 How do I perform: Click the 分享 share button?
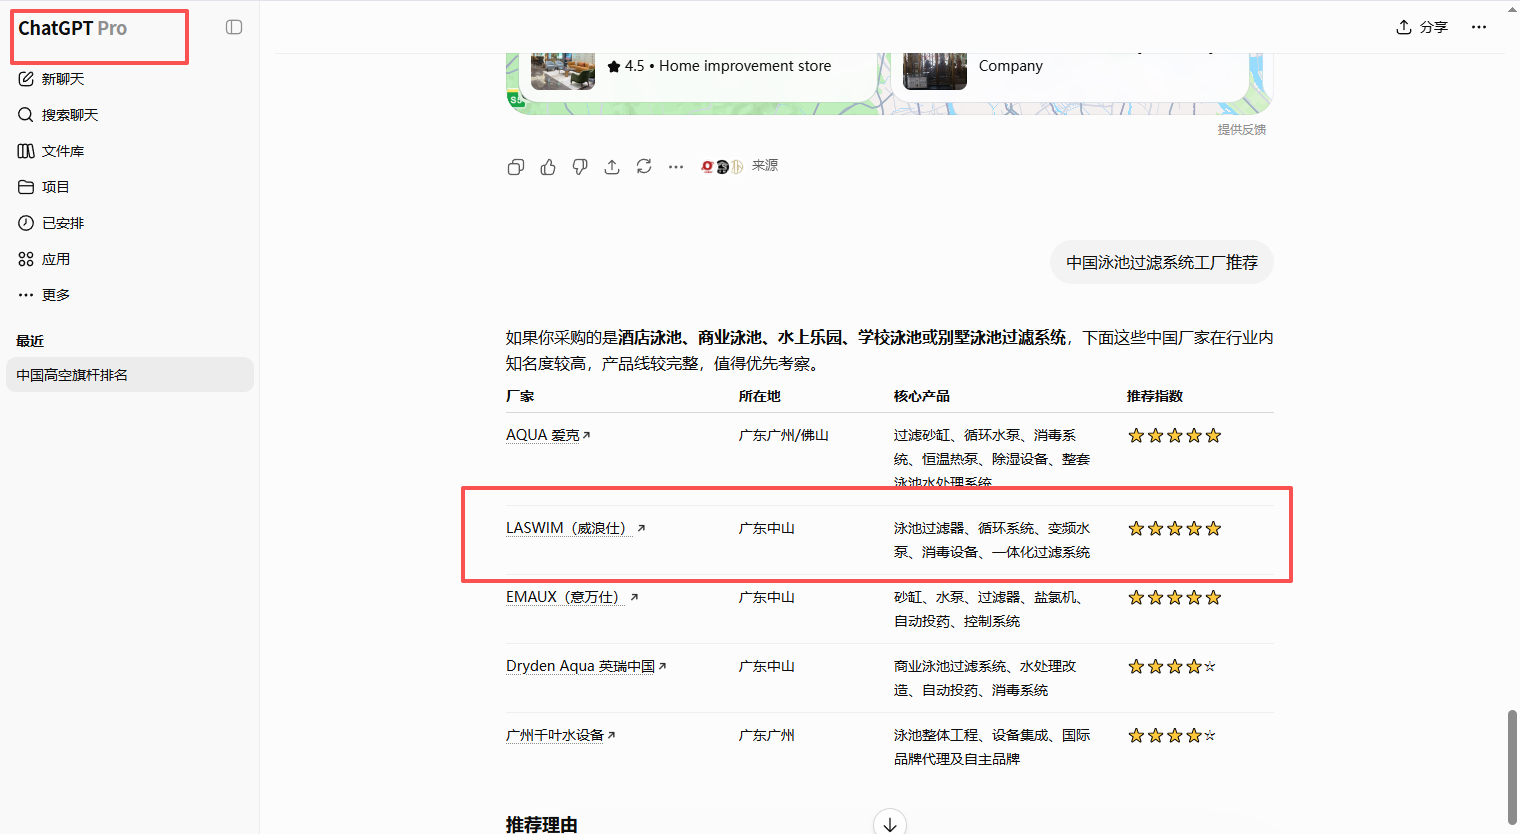[1422, 27]
